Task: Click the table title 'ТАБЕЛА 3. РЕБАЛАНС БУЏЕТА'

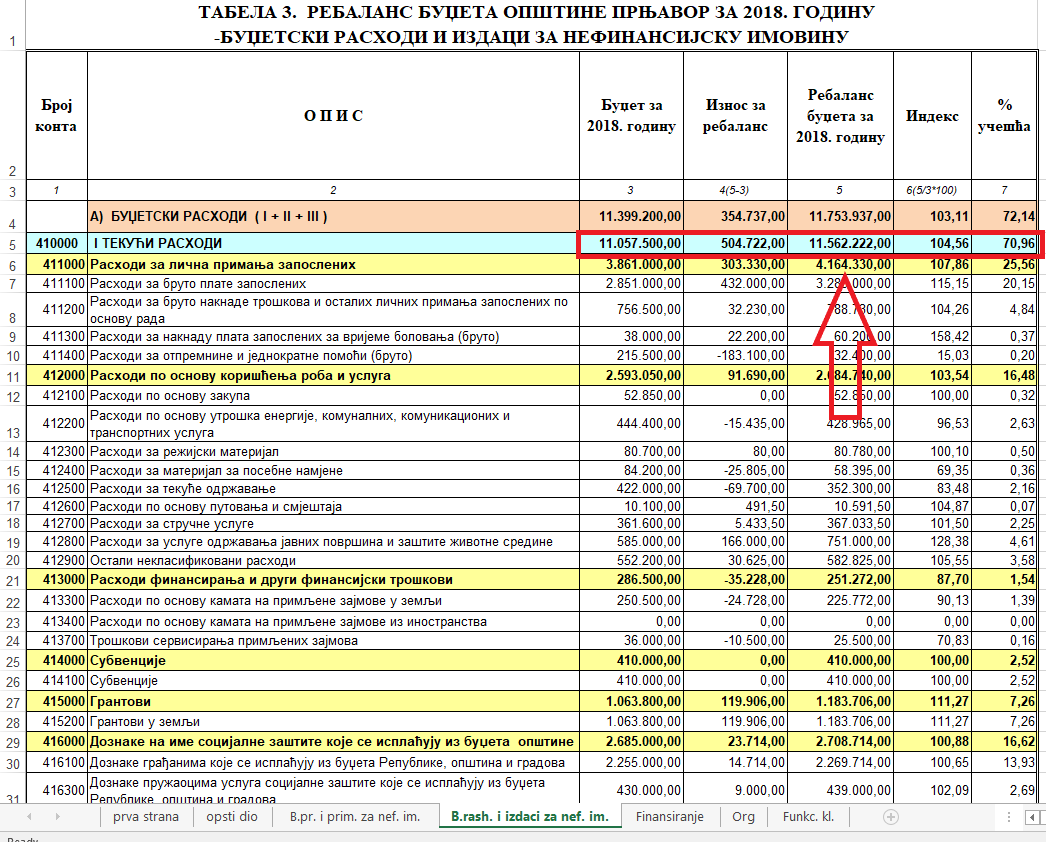Action: pyautogui.click(x=536, y=25)
